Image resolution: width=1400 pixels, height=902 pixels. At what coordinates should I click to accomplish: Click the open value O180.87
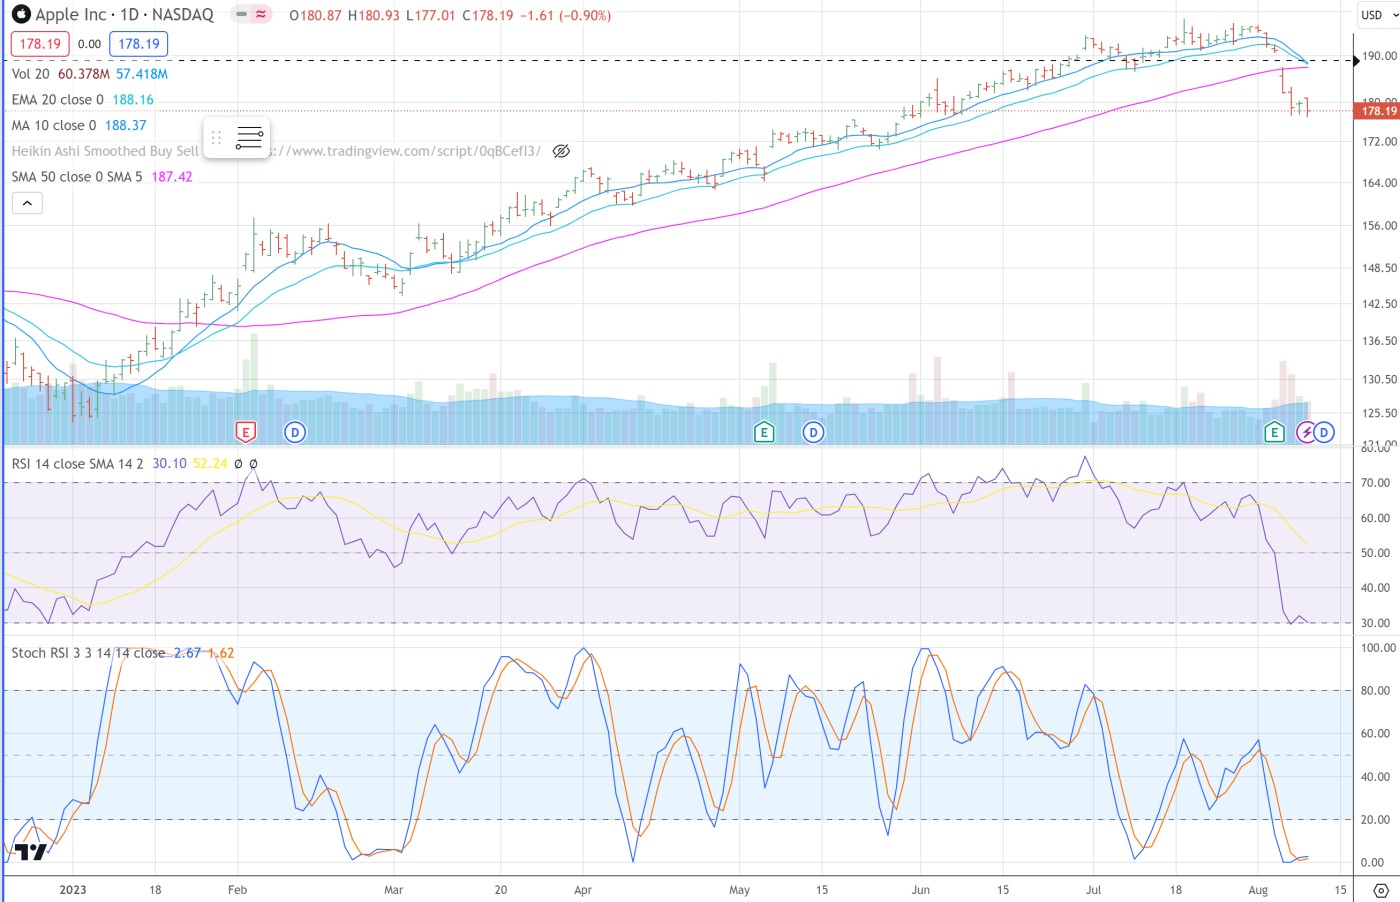pyautogui.click(x=315, y=16)
